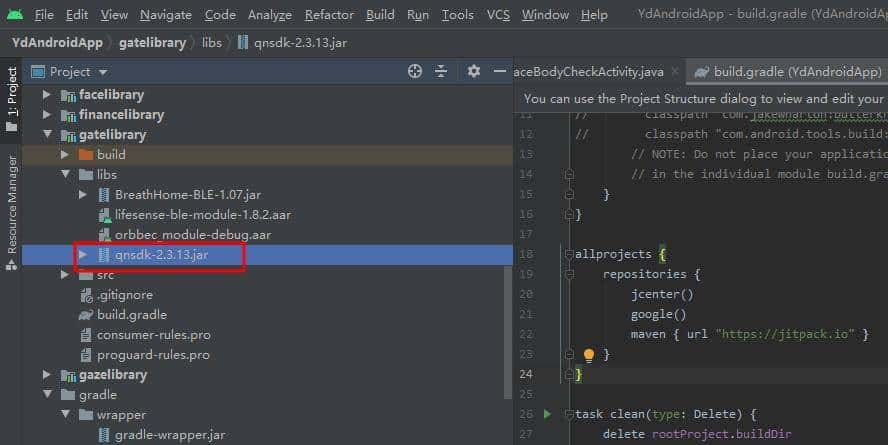Open the Window menu
The height and width of the screenshot is (445, 888).
coord(545,15)
